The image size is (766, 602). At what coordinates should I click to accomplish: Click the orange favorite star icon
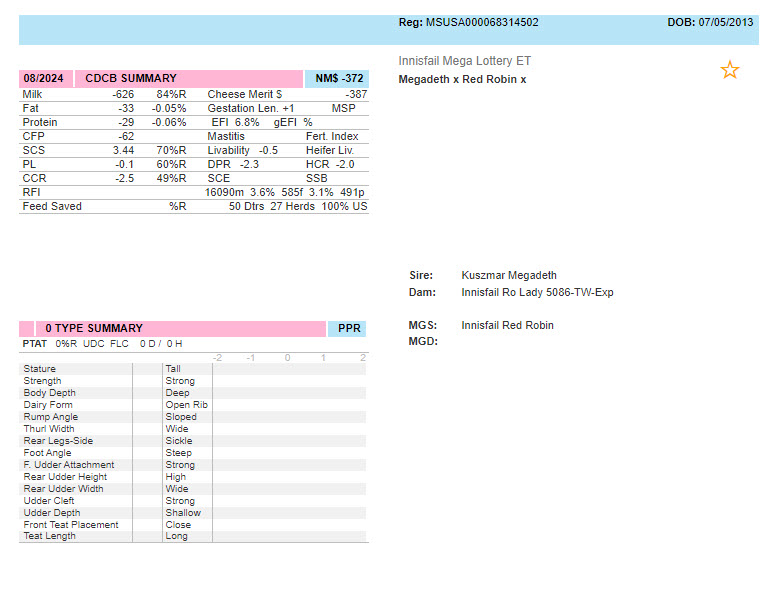click(x=729, y=70)
